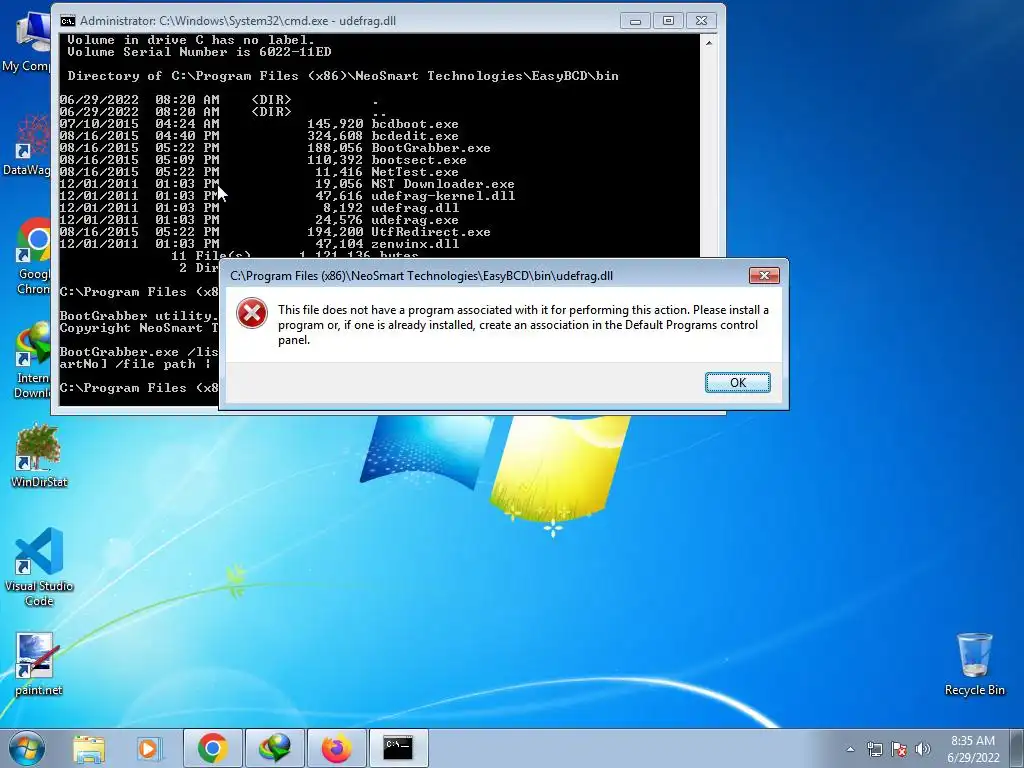The height and width of the screenshot is (768, 1024).
Task: Click the UtfRedirect.exe listing line
Action: [x=275, y=232]
